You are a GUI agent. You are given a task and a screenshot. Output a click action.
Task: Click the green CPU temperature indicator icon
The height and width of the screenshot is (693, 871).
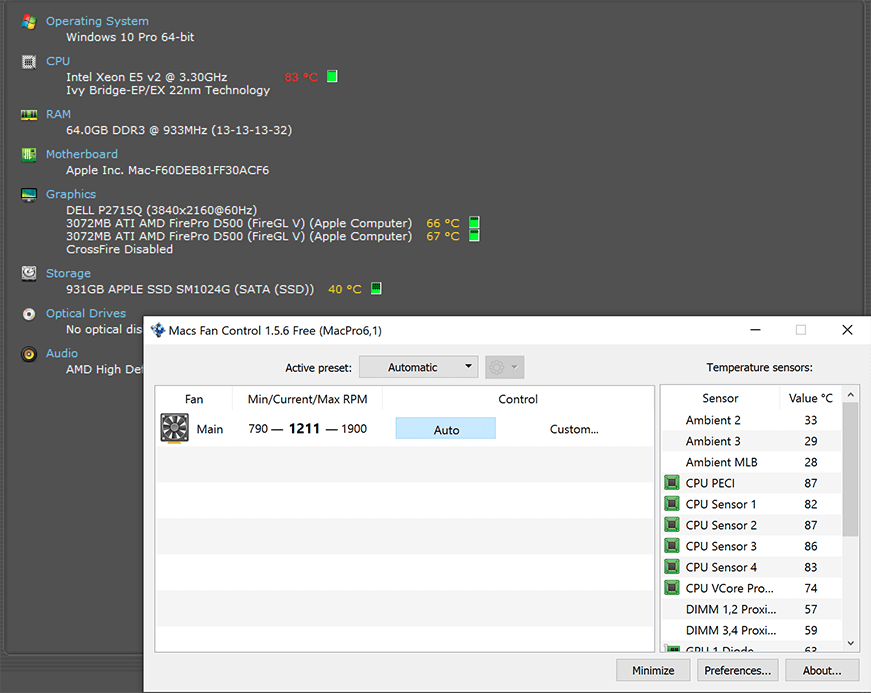332,76
